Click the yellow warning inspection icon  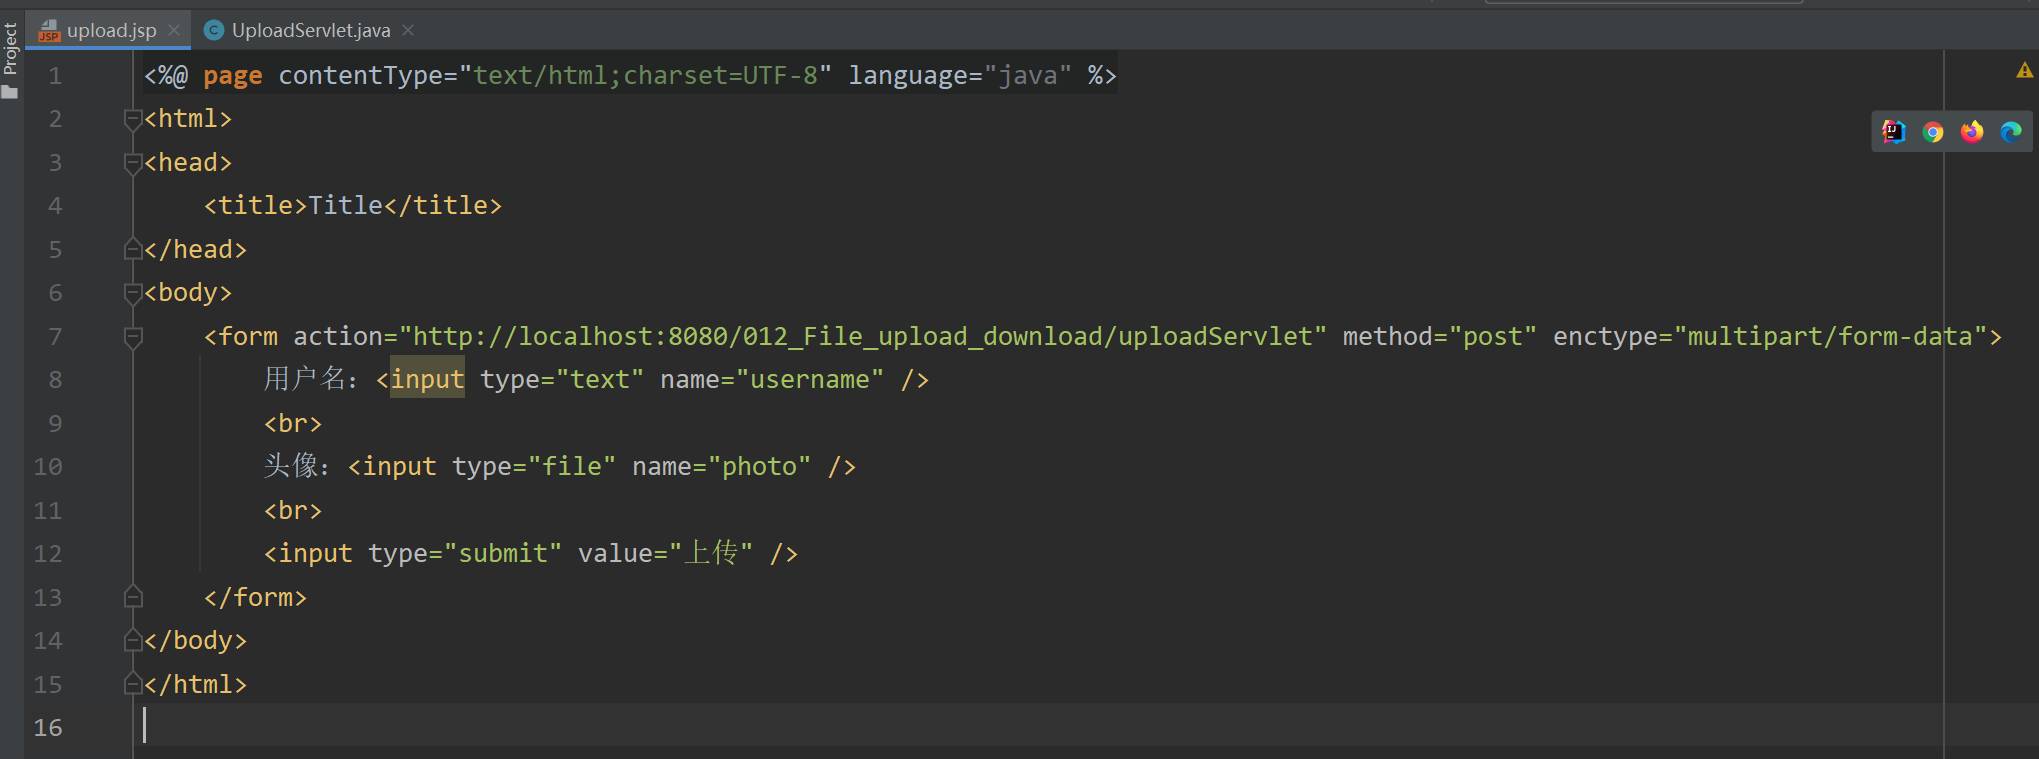[x=2025, y=70]
